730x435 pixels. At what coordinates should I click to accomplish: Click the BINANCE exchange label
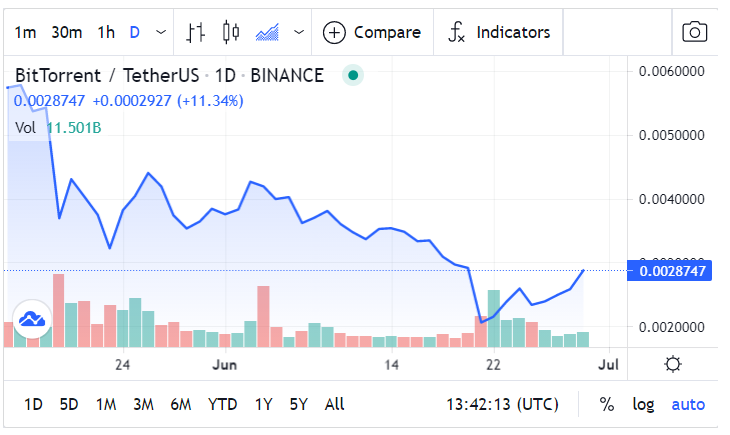[287, 75]
